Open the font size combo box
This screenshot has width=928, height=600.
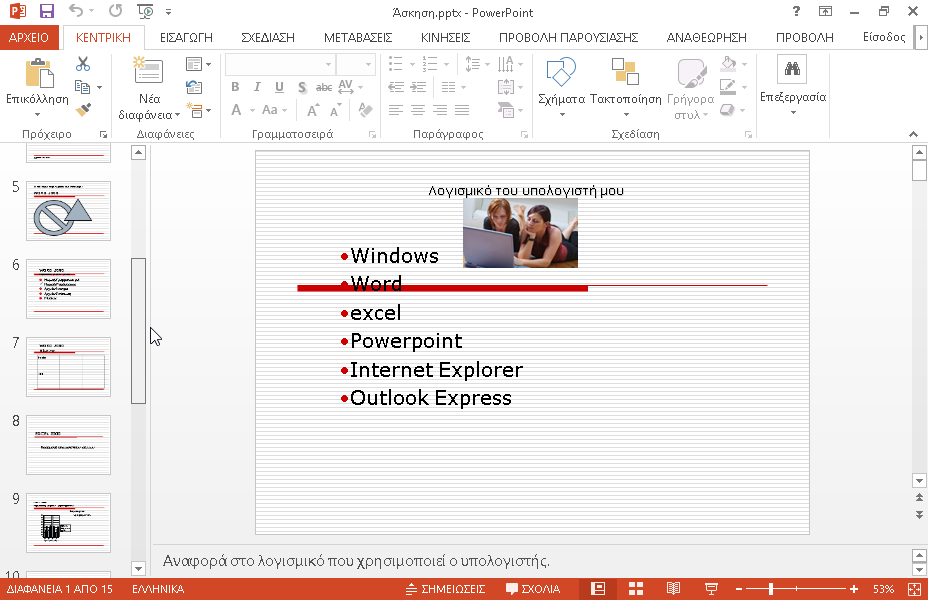[356, 64]
